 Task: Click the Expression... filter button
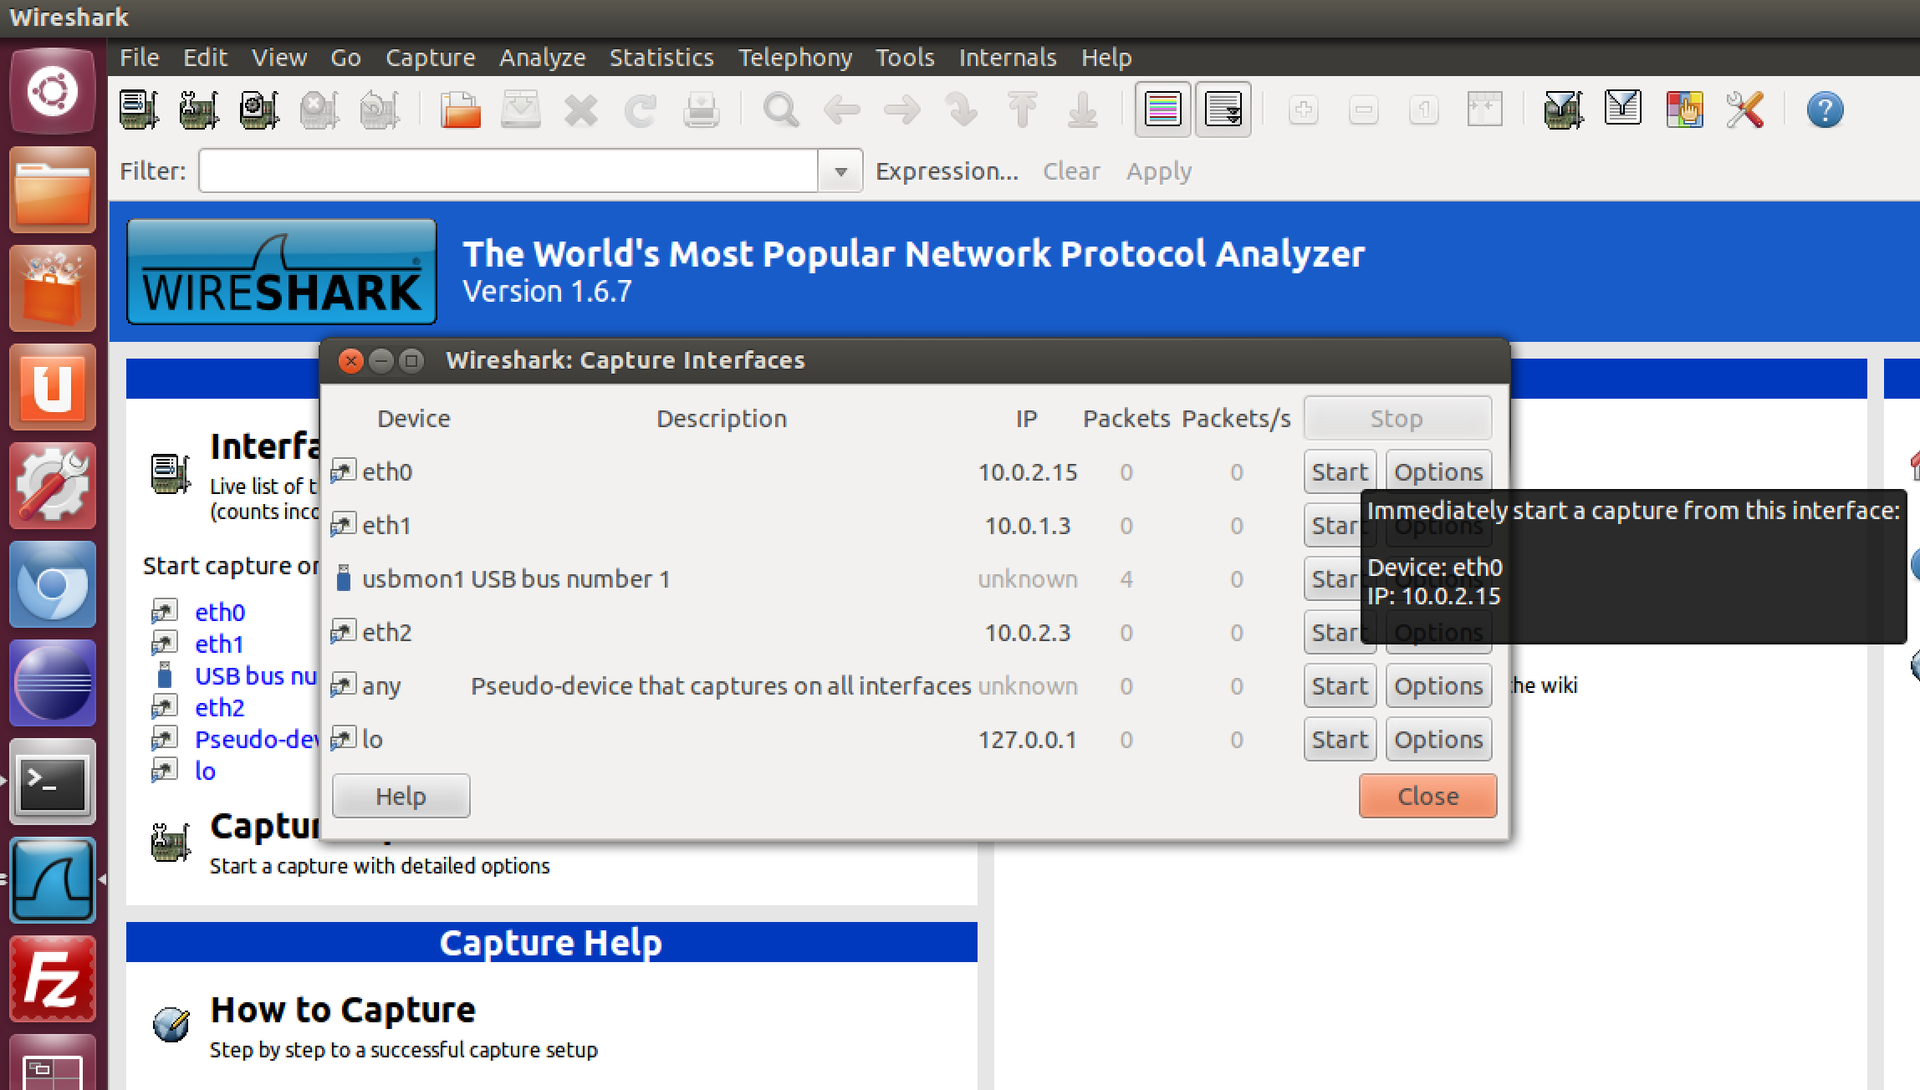947,171
